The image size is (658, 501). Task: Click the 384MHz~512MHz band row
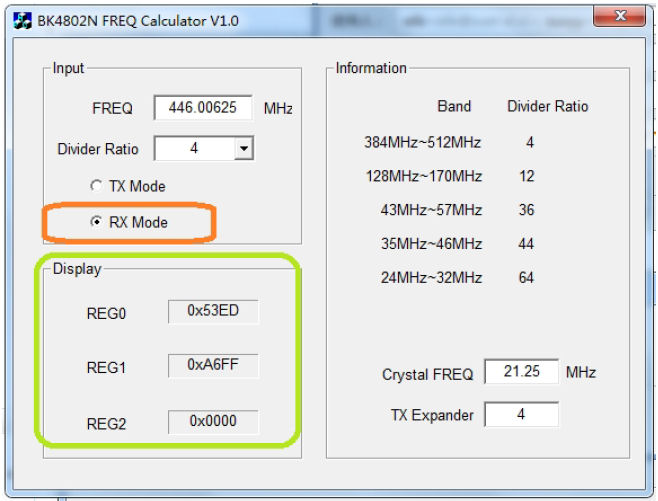point(449,142)
